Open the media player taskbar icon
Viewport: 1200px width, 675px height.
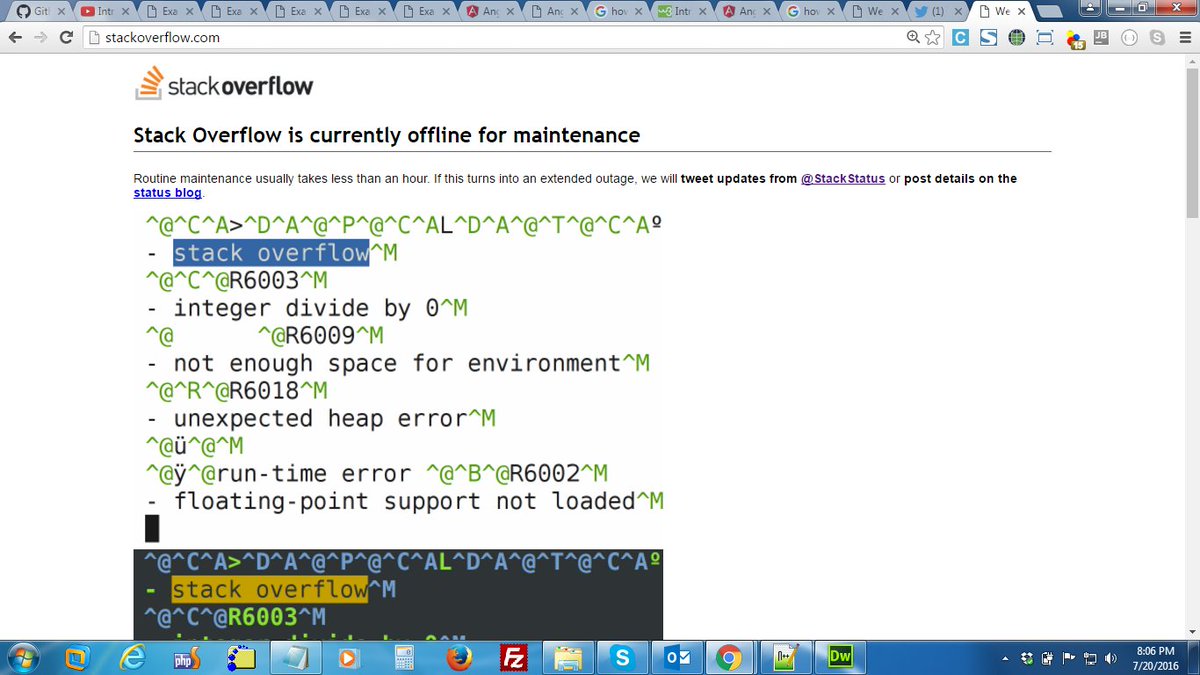pos(349,658)
